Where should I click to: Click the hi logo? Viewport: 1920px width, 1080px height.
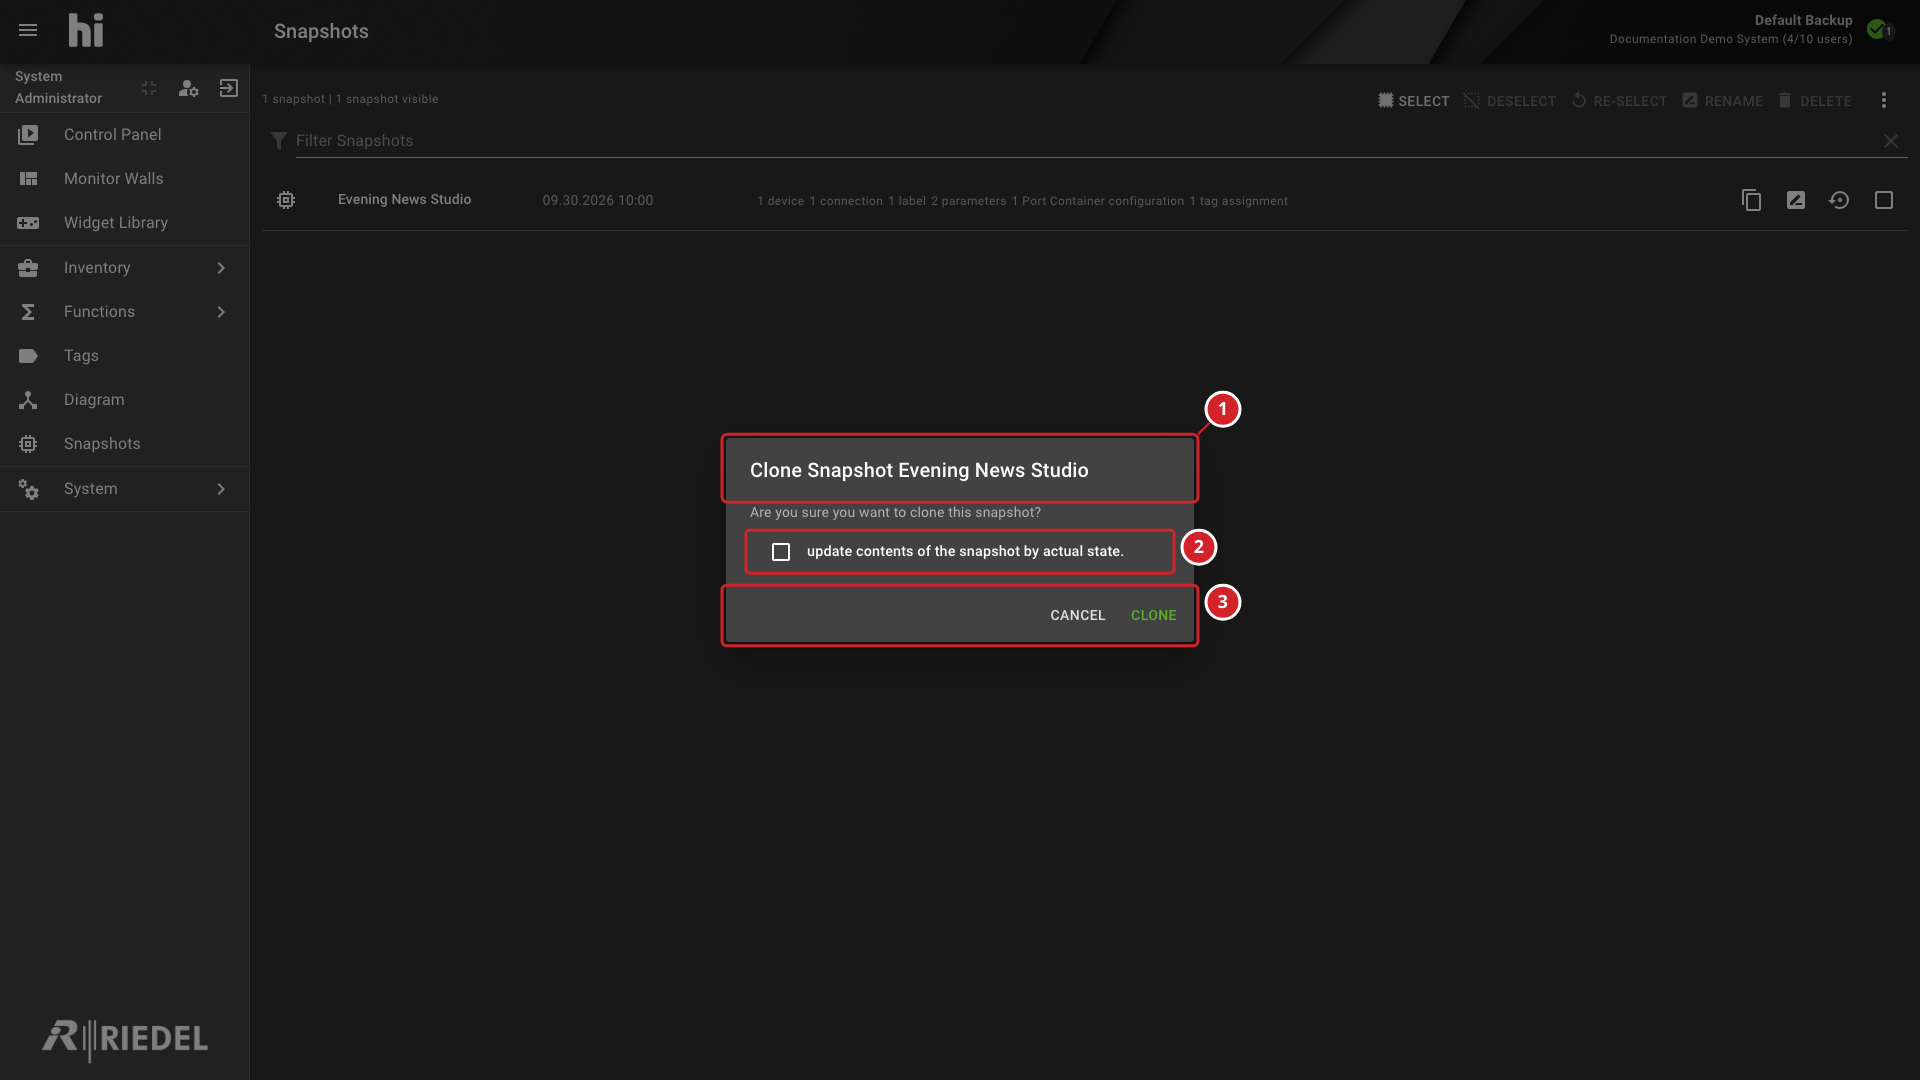pos(86,30)
